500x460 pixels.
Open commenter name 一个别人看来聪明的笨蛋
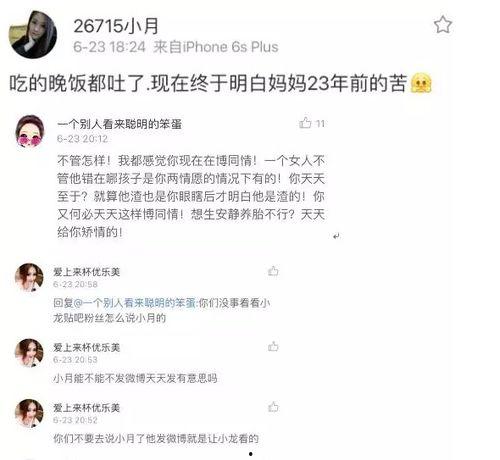[x=119, y=124]
